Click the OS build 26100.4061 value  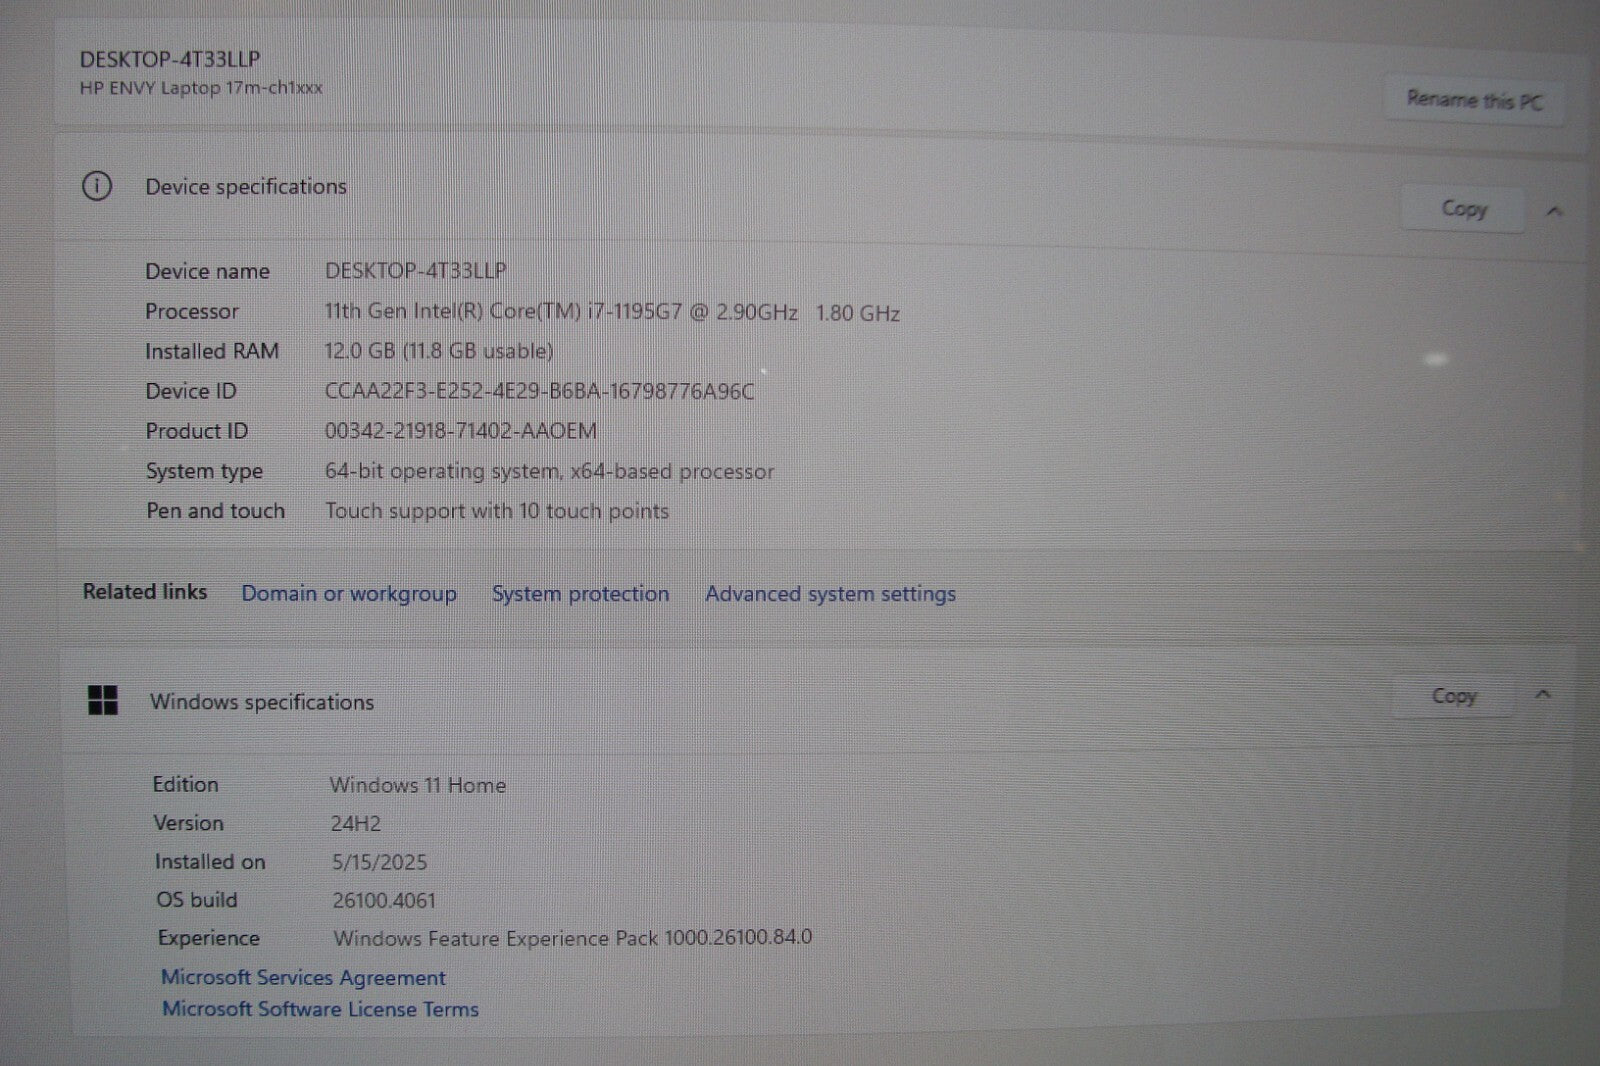[x=384, y=900]
